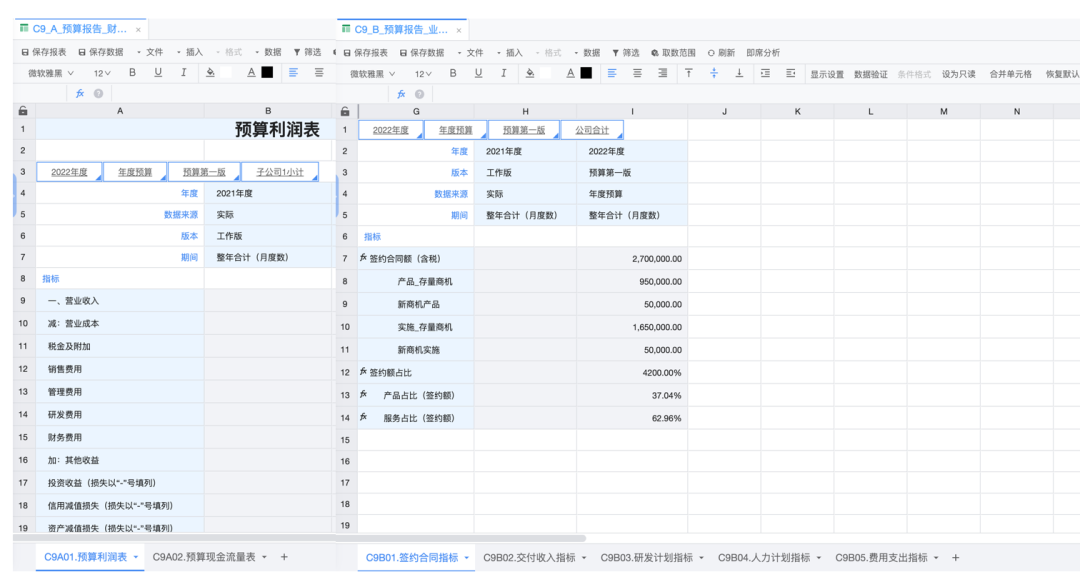Screen dimensions: 1080x587
Task: Open C9B05.费用支出指标 sheet tab
Action: 881,558
